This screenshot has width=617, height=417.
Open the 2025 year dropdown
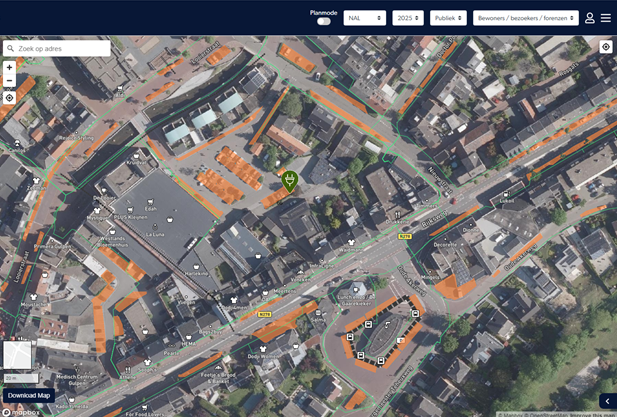point(408,18)
